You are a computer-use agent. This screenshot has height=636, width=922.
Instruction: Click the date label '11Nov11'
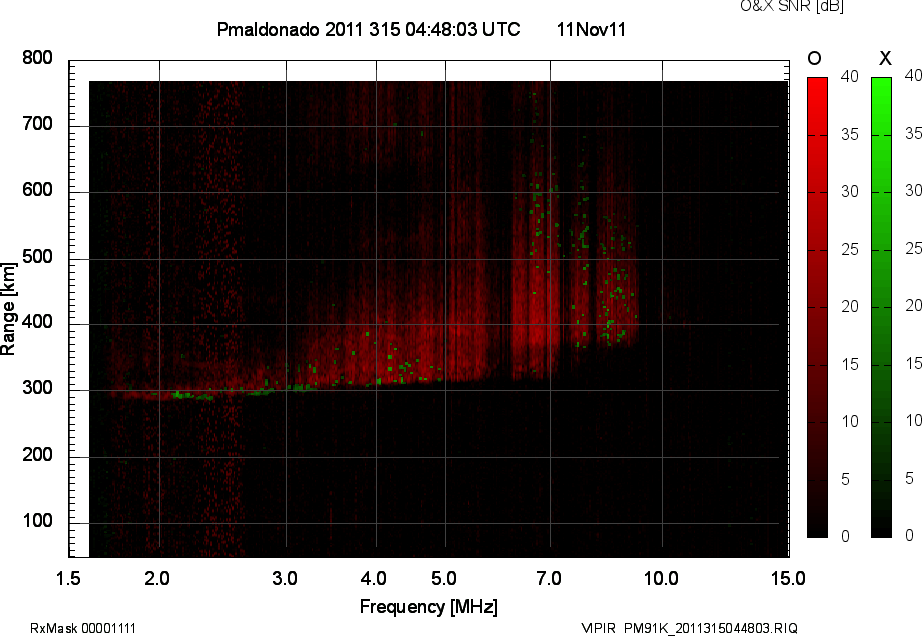591,29
